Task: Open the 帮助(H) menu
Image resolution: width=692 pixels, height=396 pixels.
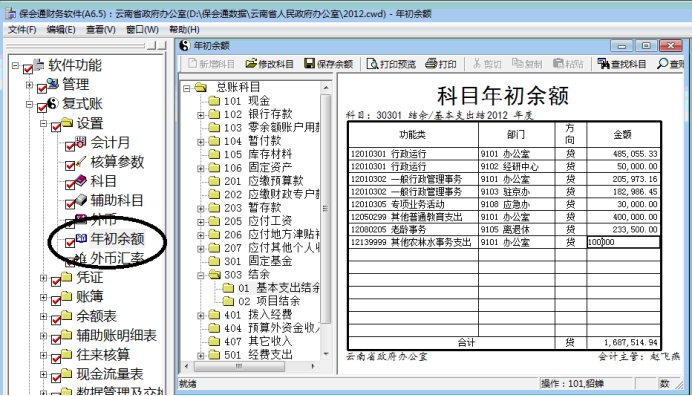Action: [184, 30]
